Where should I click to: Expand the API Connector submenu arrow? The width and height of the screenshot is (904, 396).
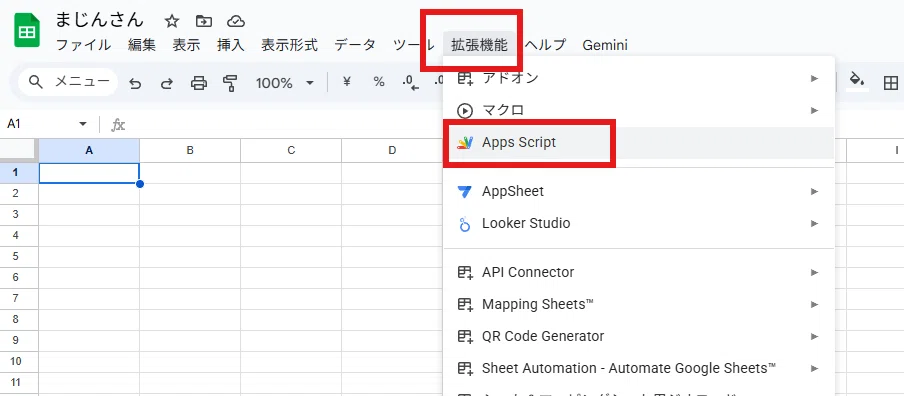[814, 272]
